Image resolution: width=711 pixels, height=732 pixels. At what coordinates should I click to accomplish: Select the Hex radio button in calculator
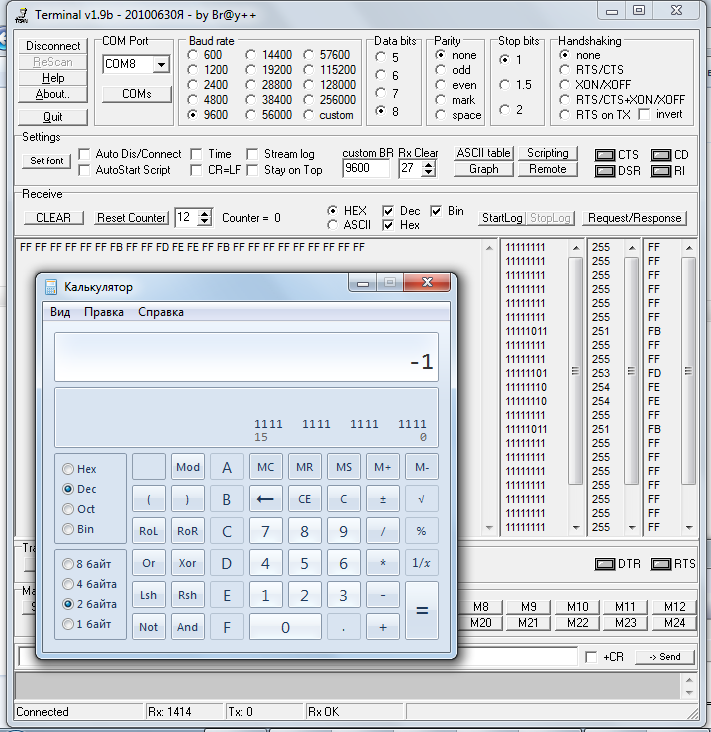[68, 469]
